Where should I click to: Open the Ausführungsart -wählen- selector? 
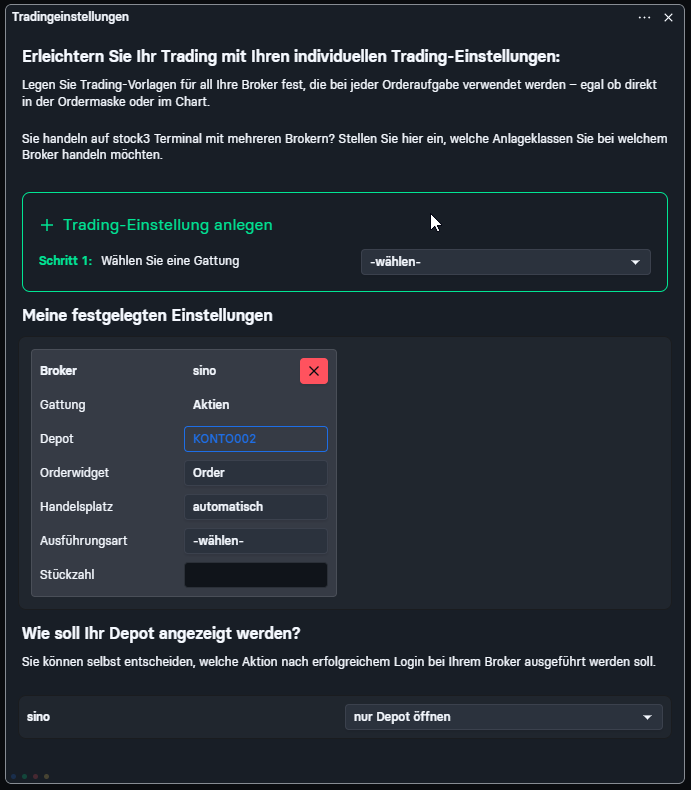[256, 541]
